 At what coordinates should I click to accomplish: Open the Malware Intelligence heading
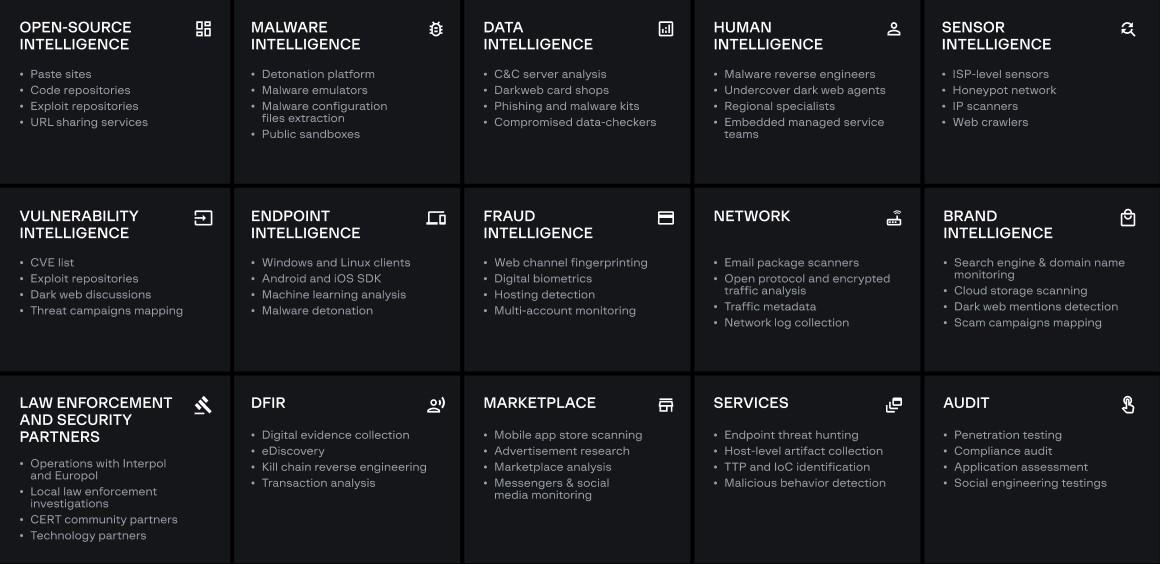tap(305, 36)
